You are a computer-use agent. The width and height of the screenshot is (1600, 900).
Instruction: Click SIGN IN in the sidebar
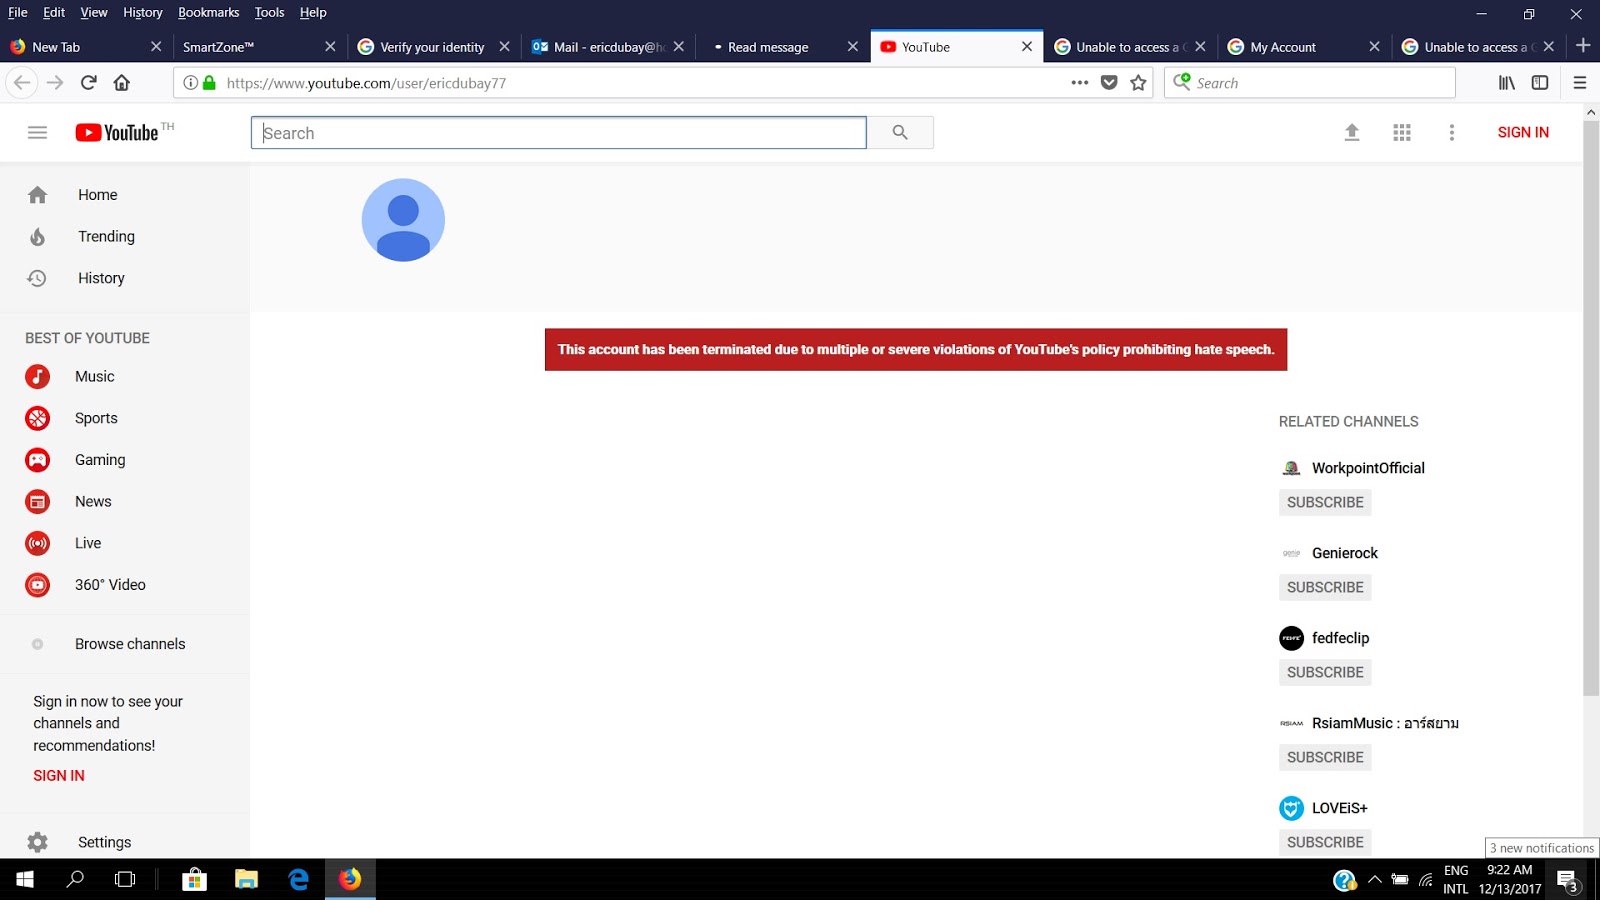point(59,776)
